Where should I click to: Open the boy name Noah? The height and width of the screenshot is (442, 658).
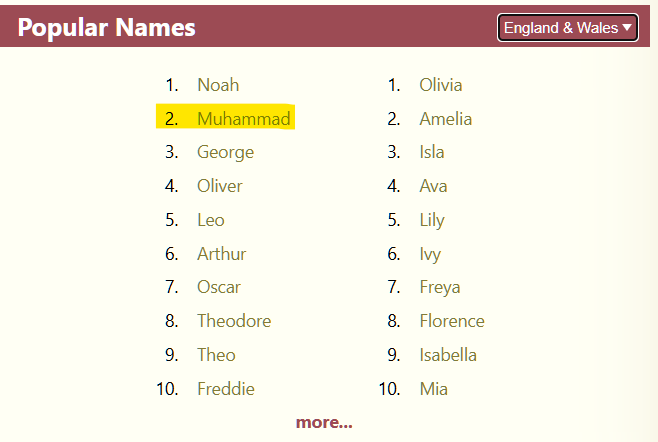218,85
